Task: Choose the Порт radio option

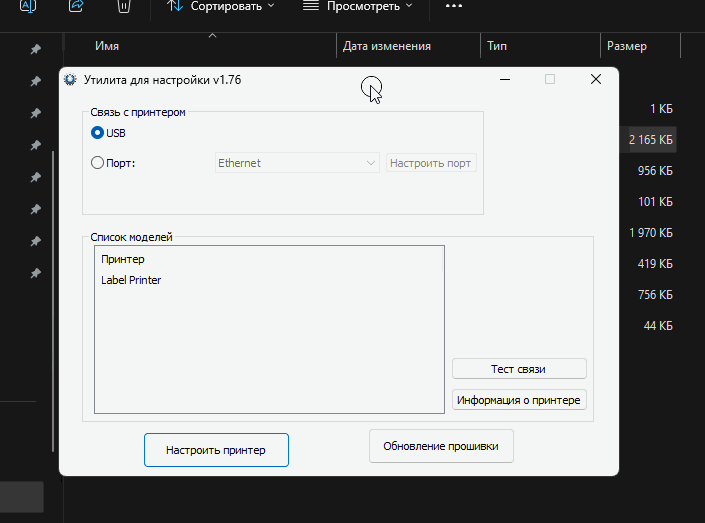Action: coord(97,163)
